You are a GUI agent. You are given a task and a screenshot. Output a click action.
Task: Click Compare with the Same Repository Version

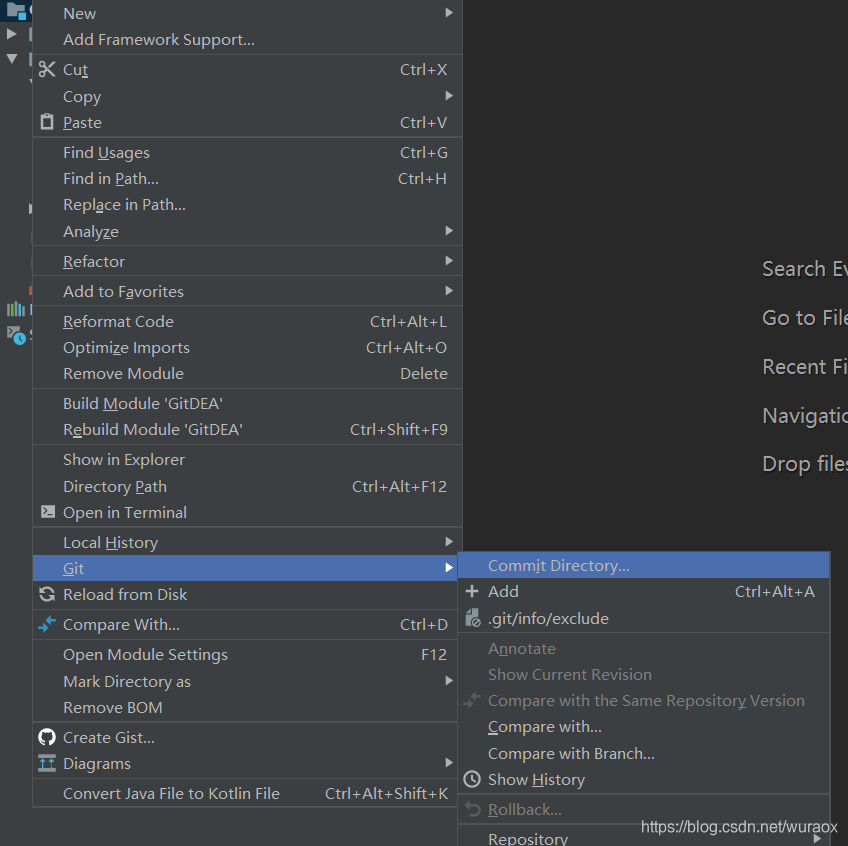point(644,700)
